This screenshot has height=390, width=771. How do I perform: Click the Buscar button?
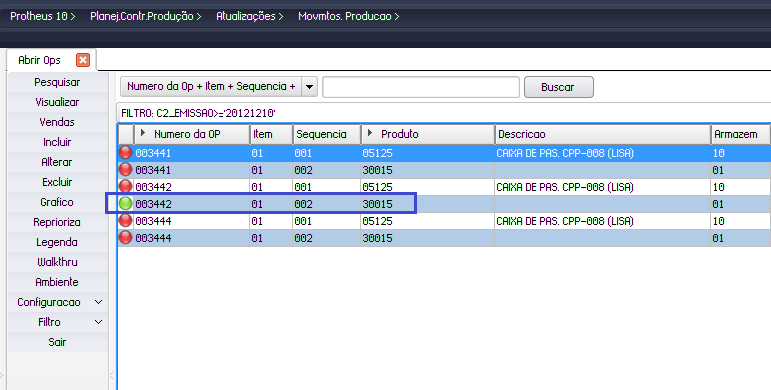point(559,87)
